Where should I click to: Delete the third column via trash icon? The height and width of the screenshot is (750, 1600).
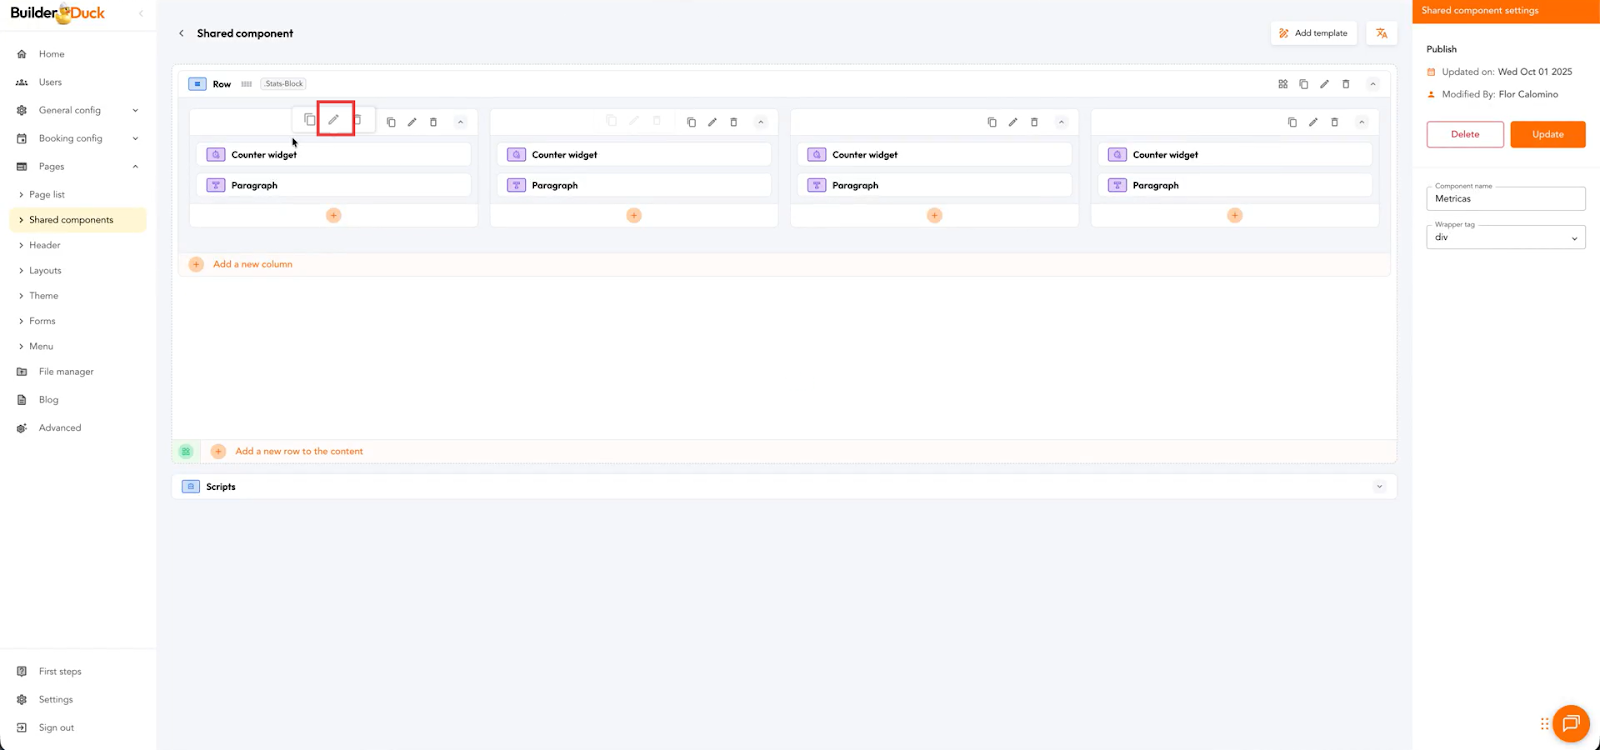click(x=1034, y=122)
